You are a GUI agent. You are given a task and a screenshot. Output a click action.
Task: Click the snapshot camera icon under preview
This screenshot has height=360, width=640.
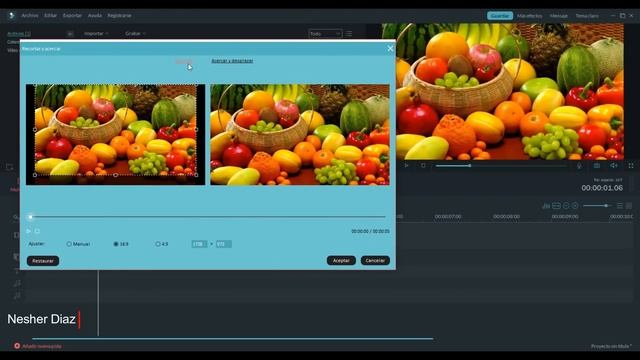coord(597,165)
